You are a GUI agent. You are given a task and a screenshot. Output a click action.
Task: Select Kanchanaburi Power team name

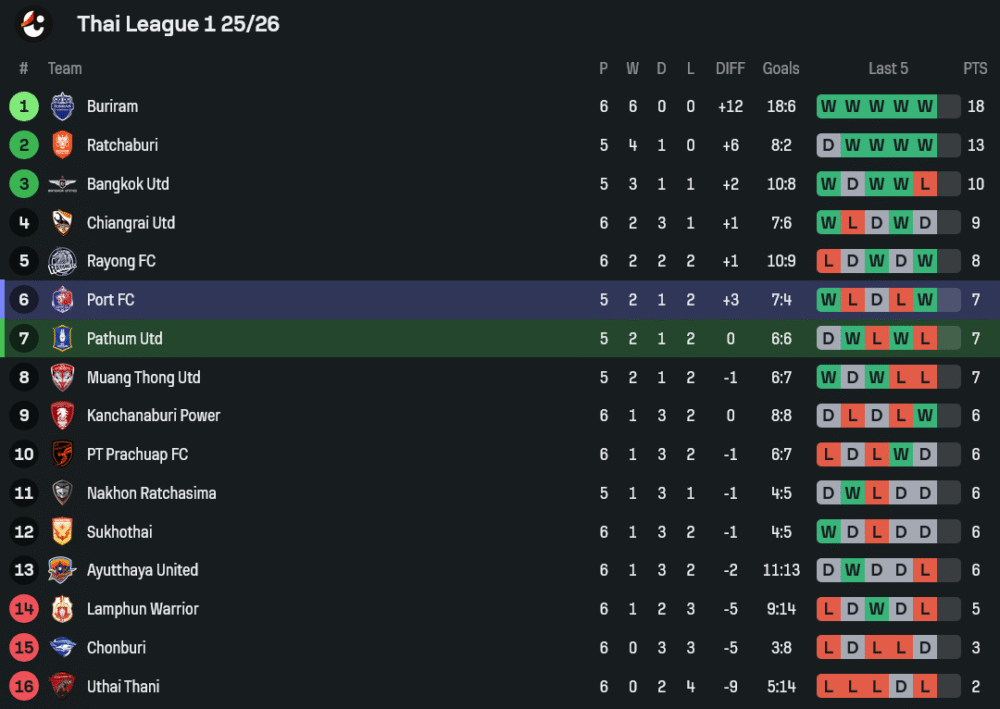click(x=153, y=416)
